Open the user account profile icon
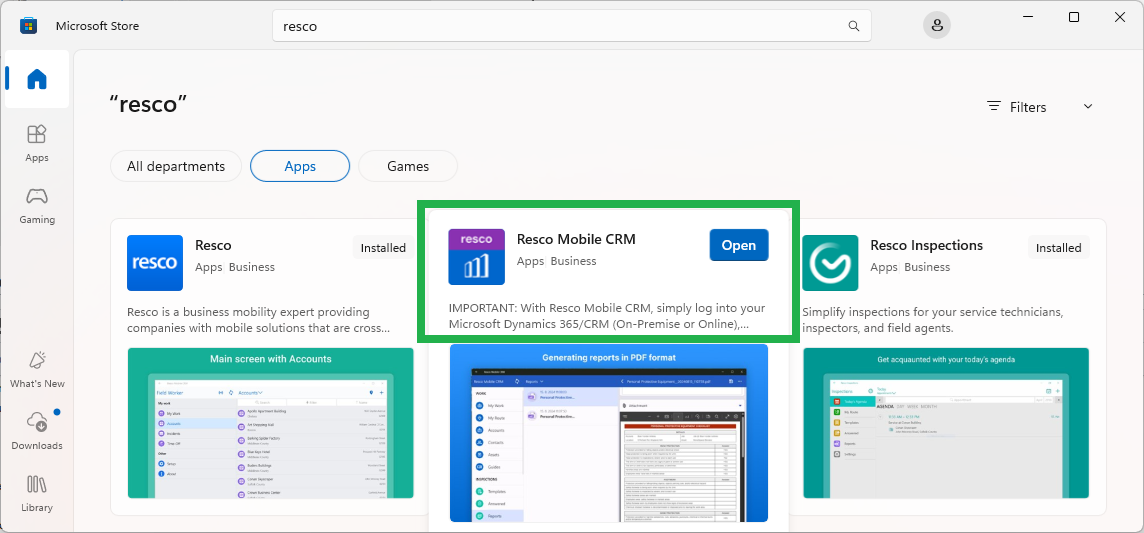The image size is (1144, 533). point(937,26)
